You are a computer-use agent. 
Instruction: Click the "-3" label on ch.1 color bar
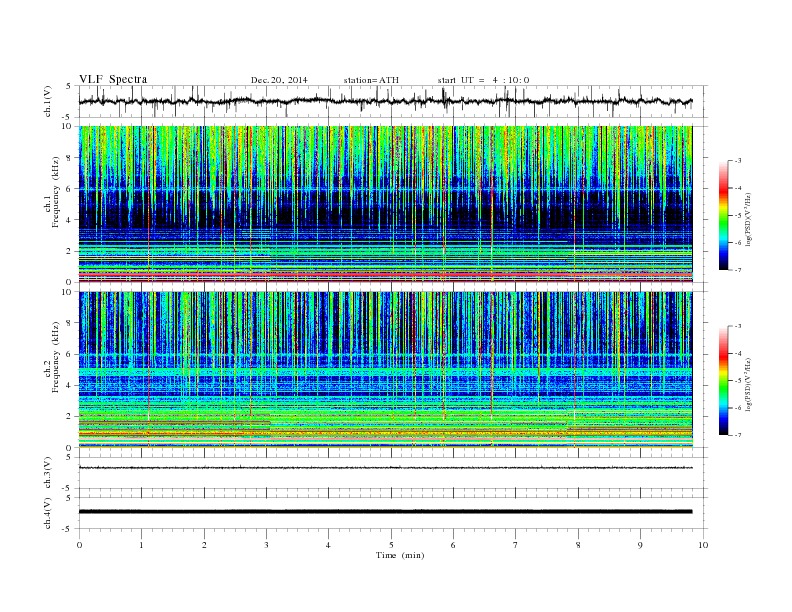pyautogui.click(x=738, y=161)
